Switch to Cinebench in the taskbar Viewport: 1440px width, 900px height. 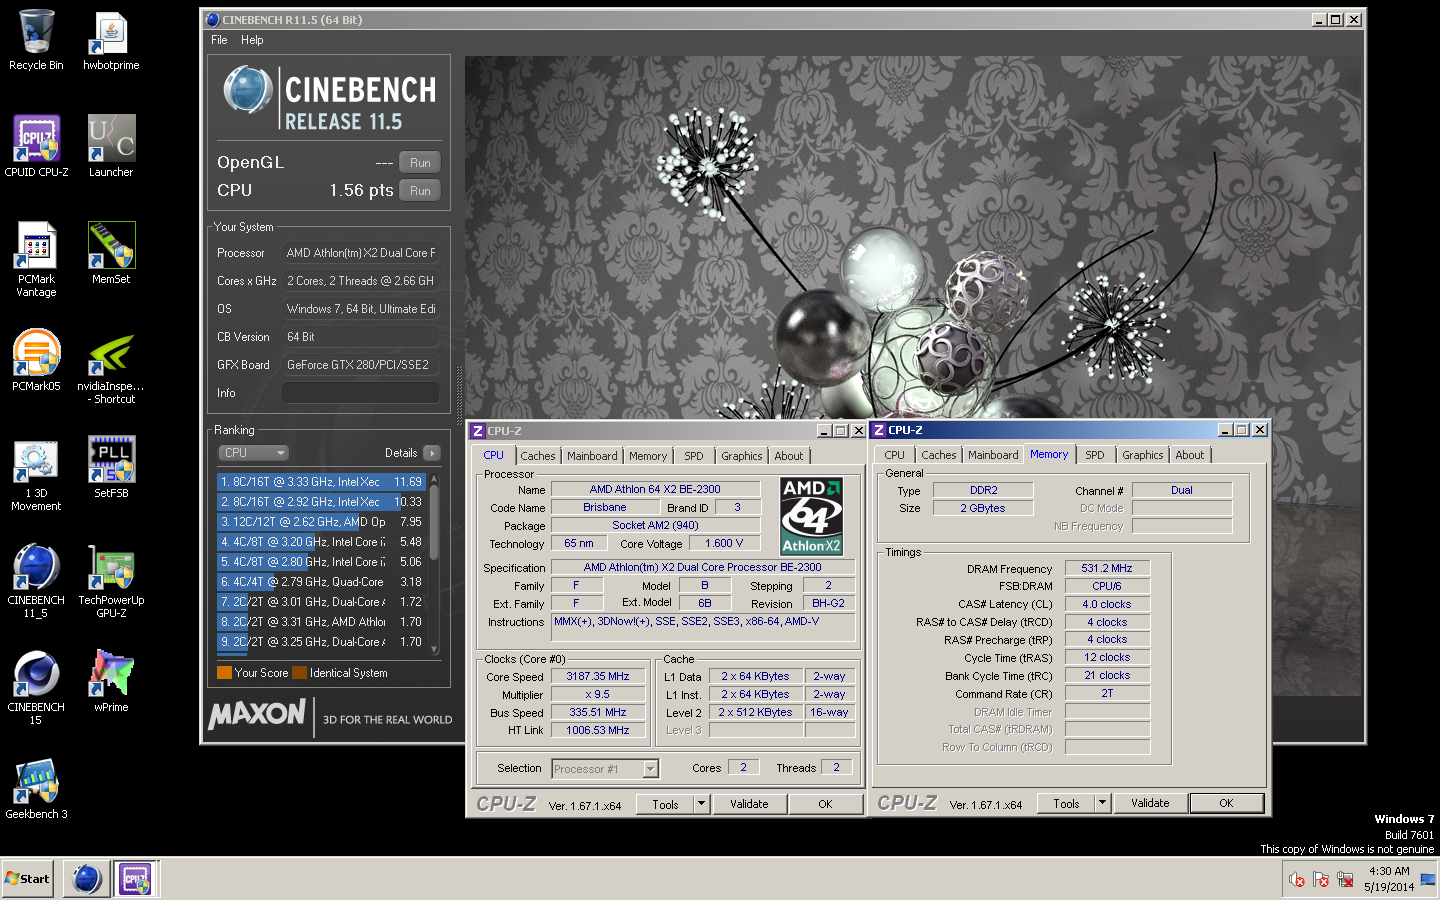87,879
